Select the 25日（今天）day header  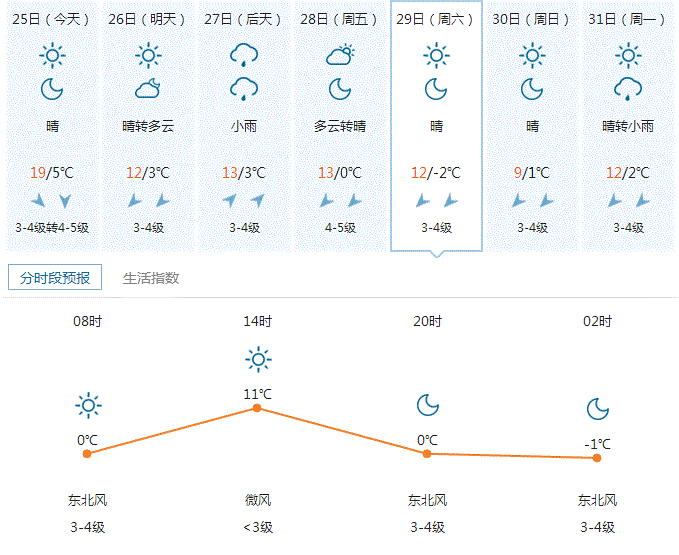point(52,19)
